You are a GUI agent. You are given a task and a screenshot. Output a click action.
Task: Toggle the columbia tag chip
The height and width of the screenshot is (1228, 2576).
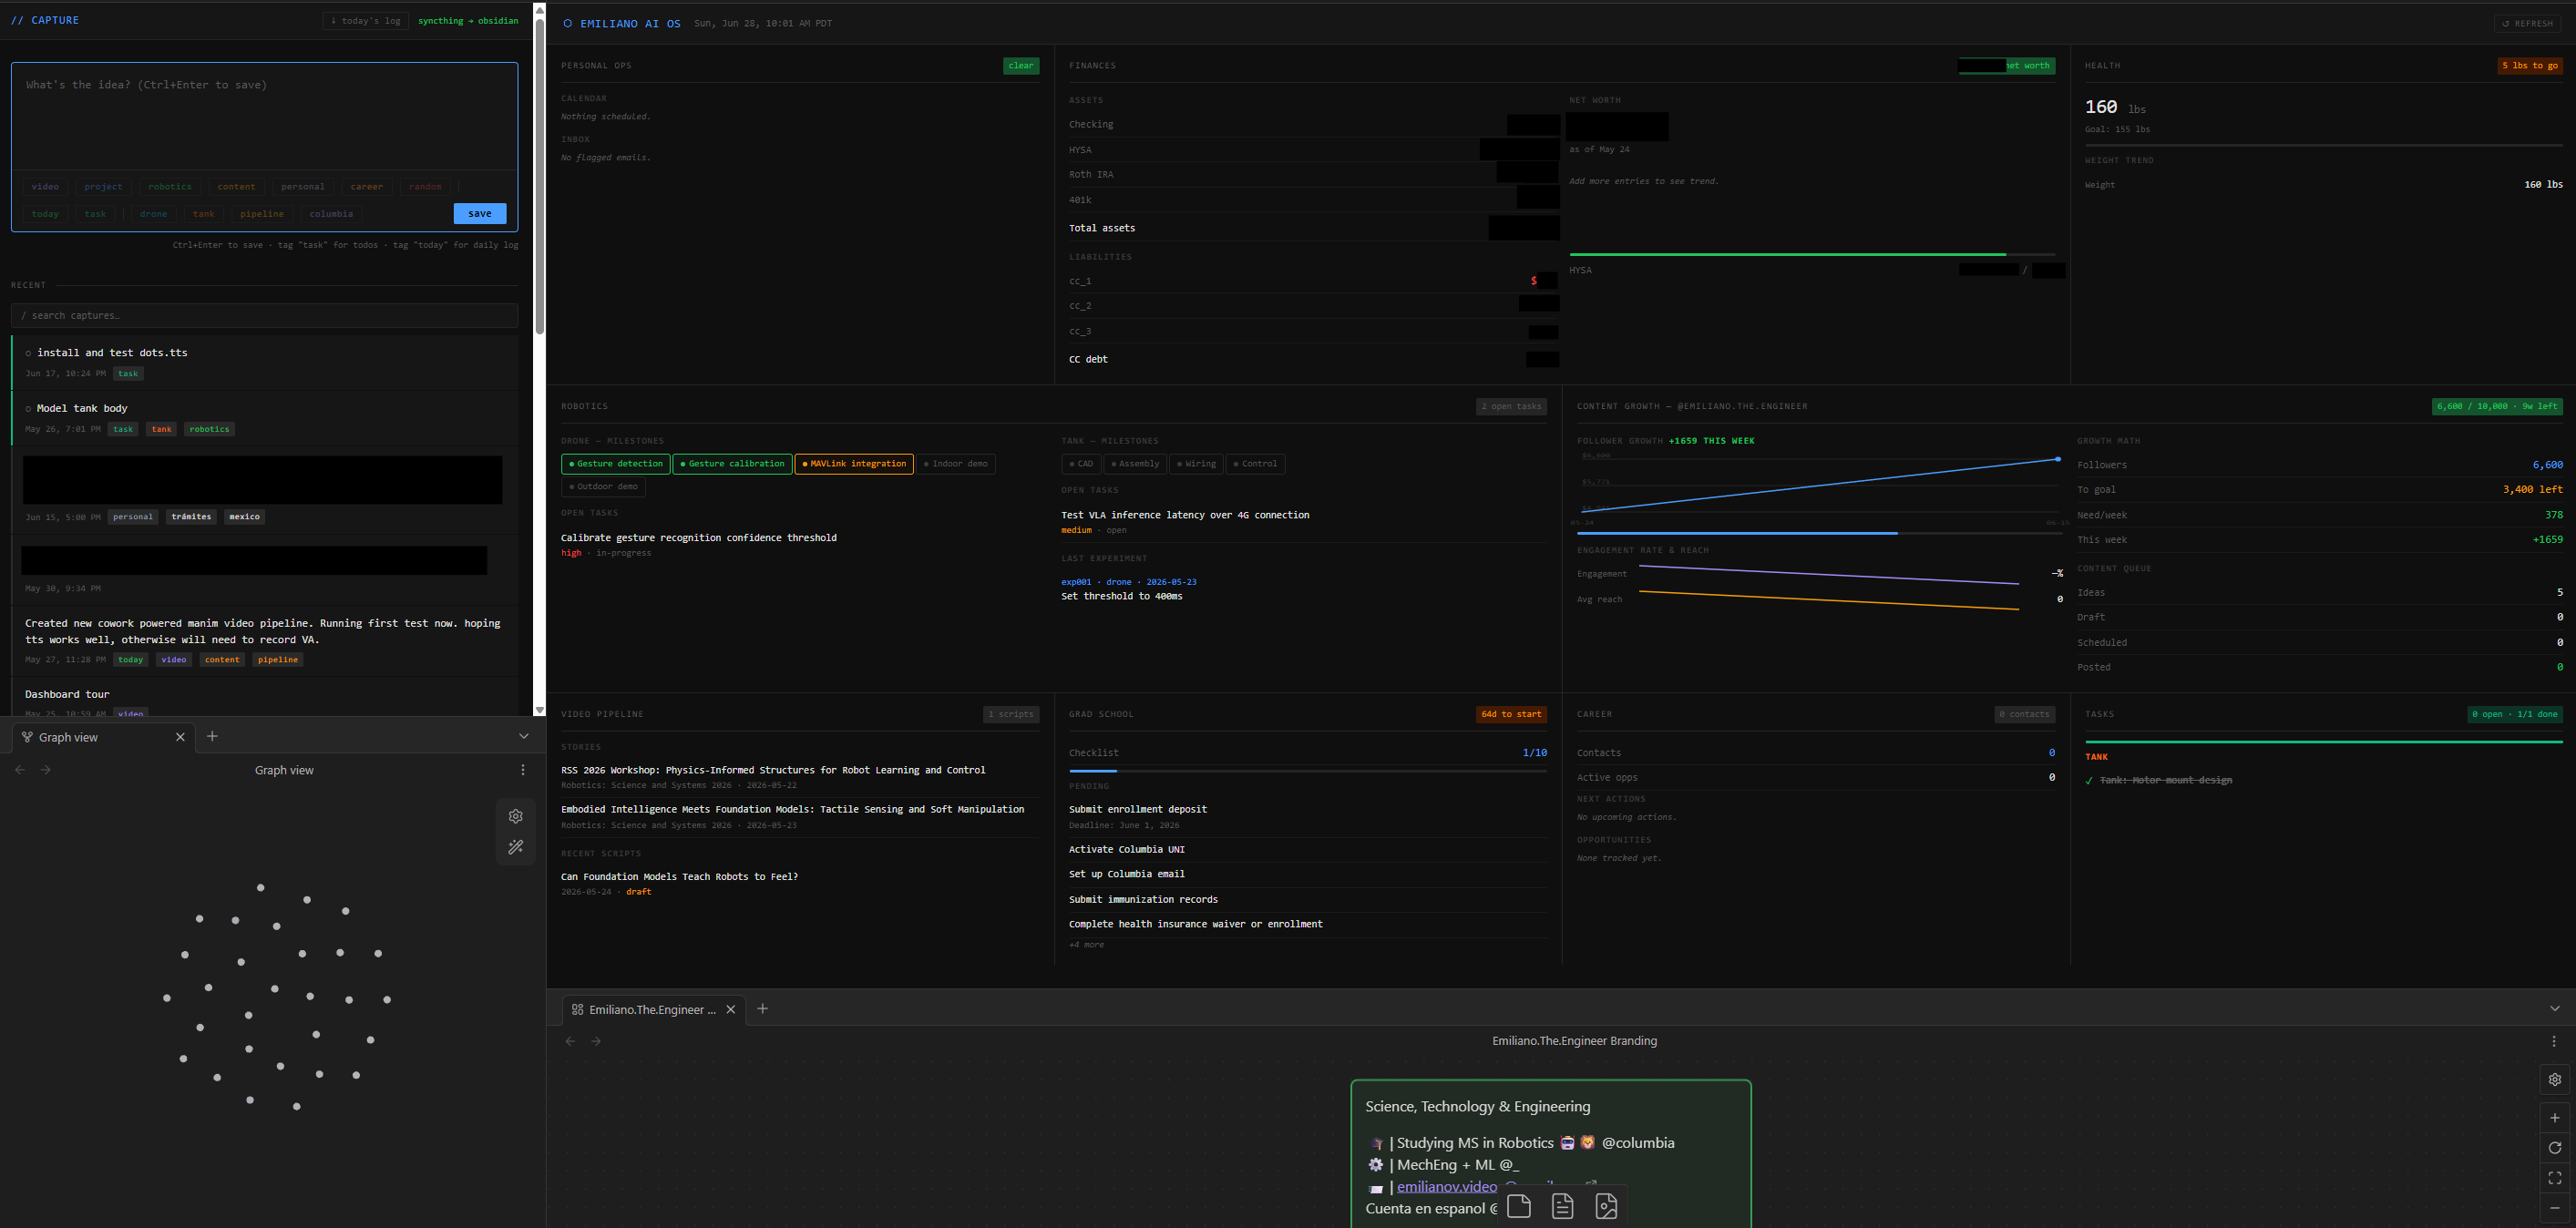point(331,213)
